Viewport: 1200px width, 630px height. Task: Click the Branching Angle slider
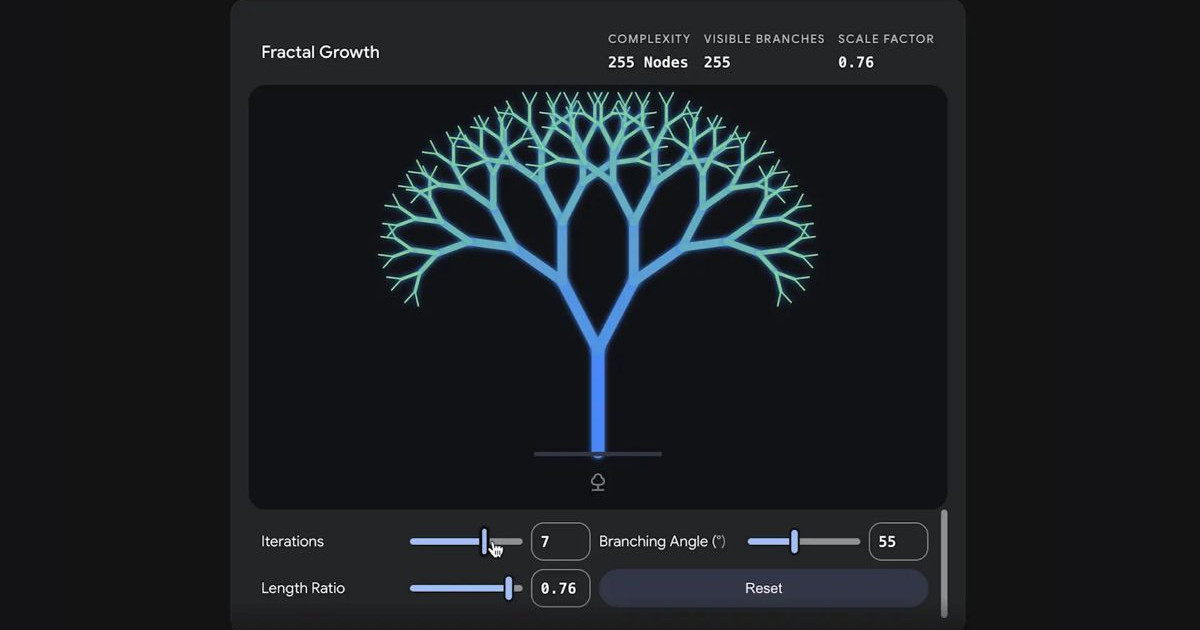[804, 541]
